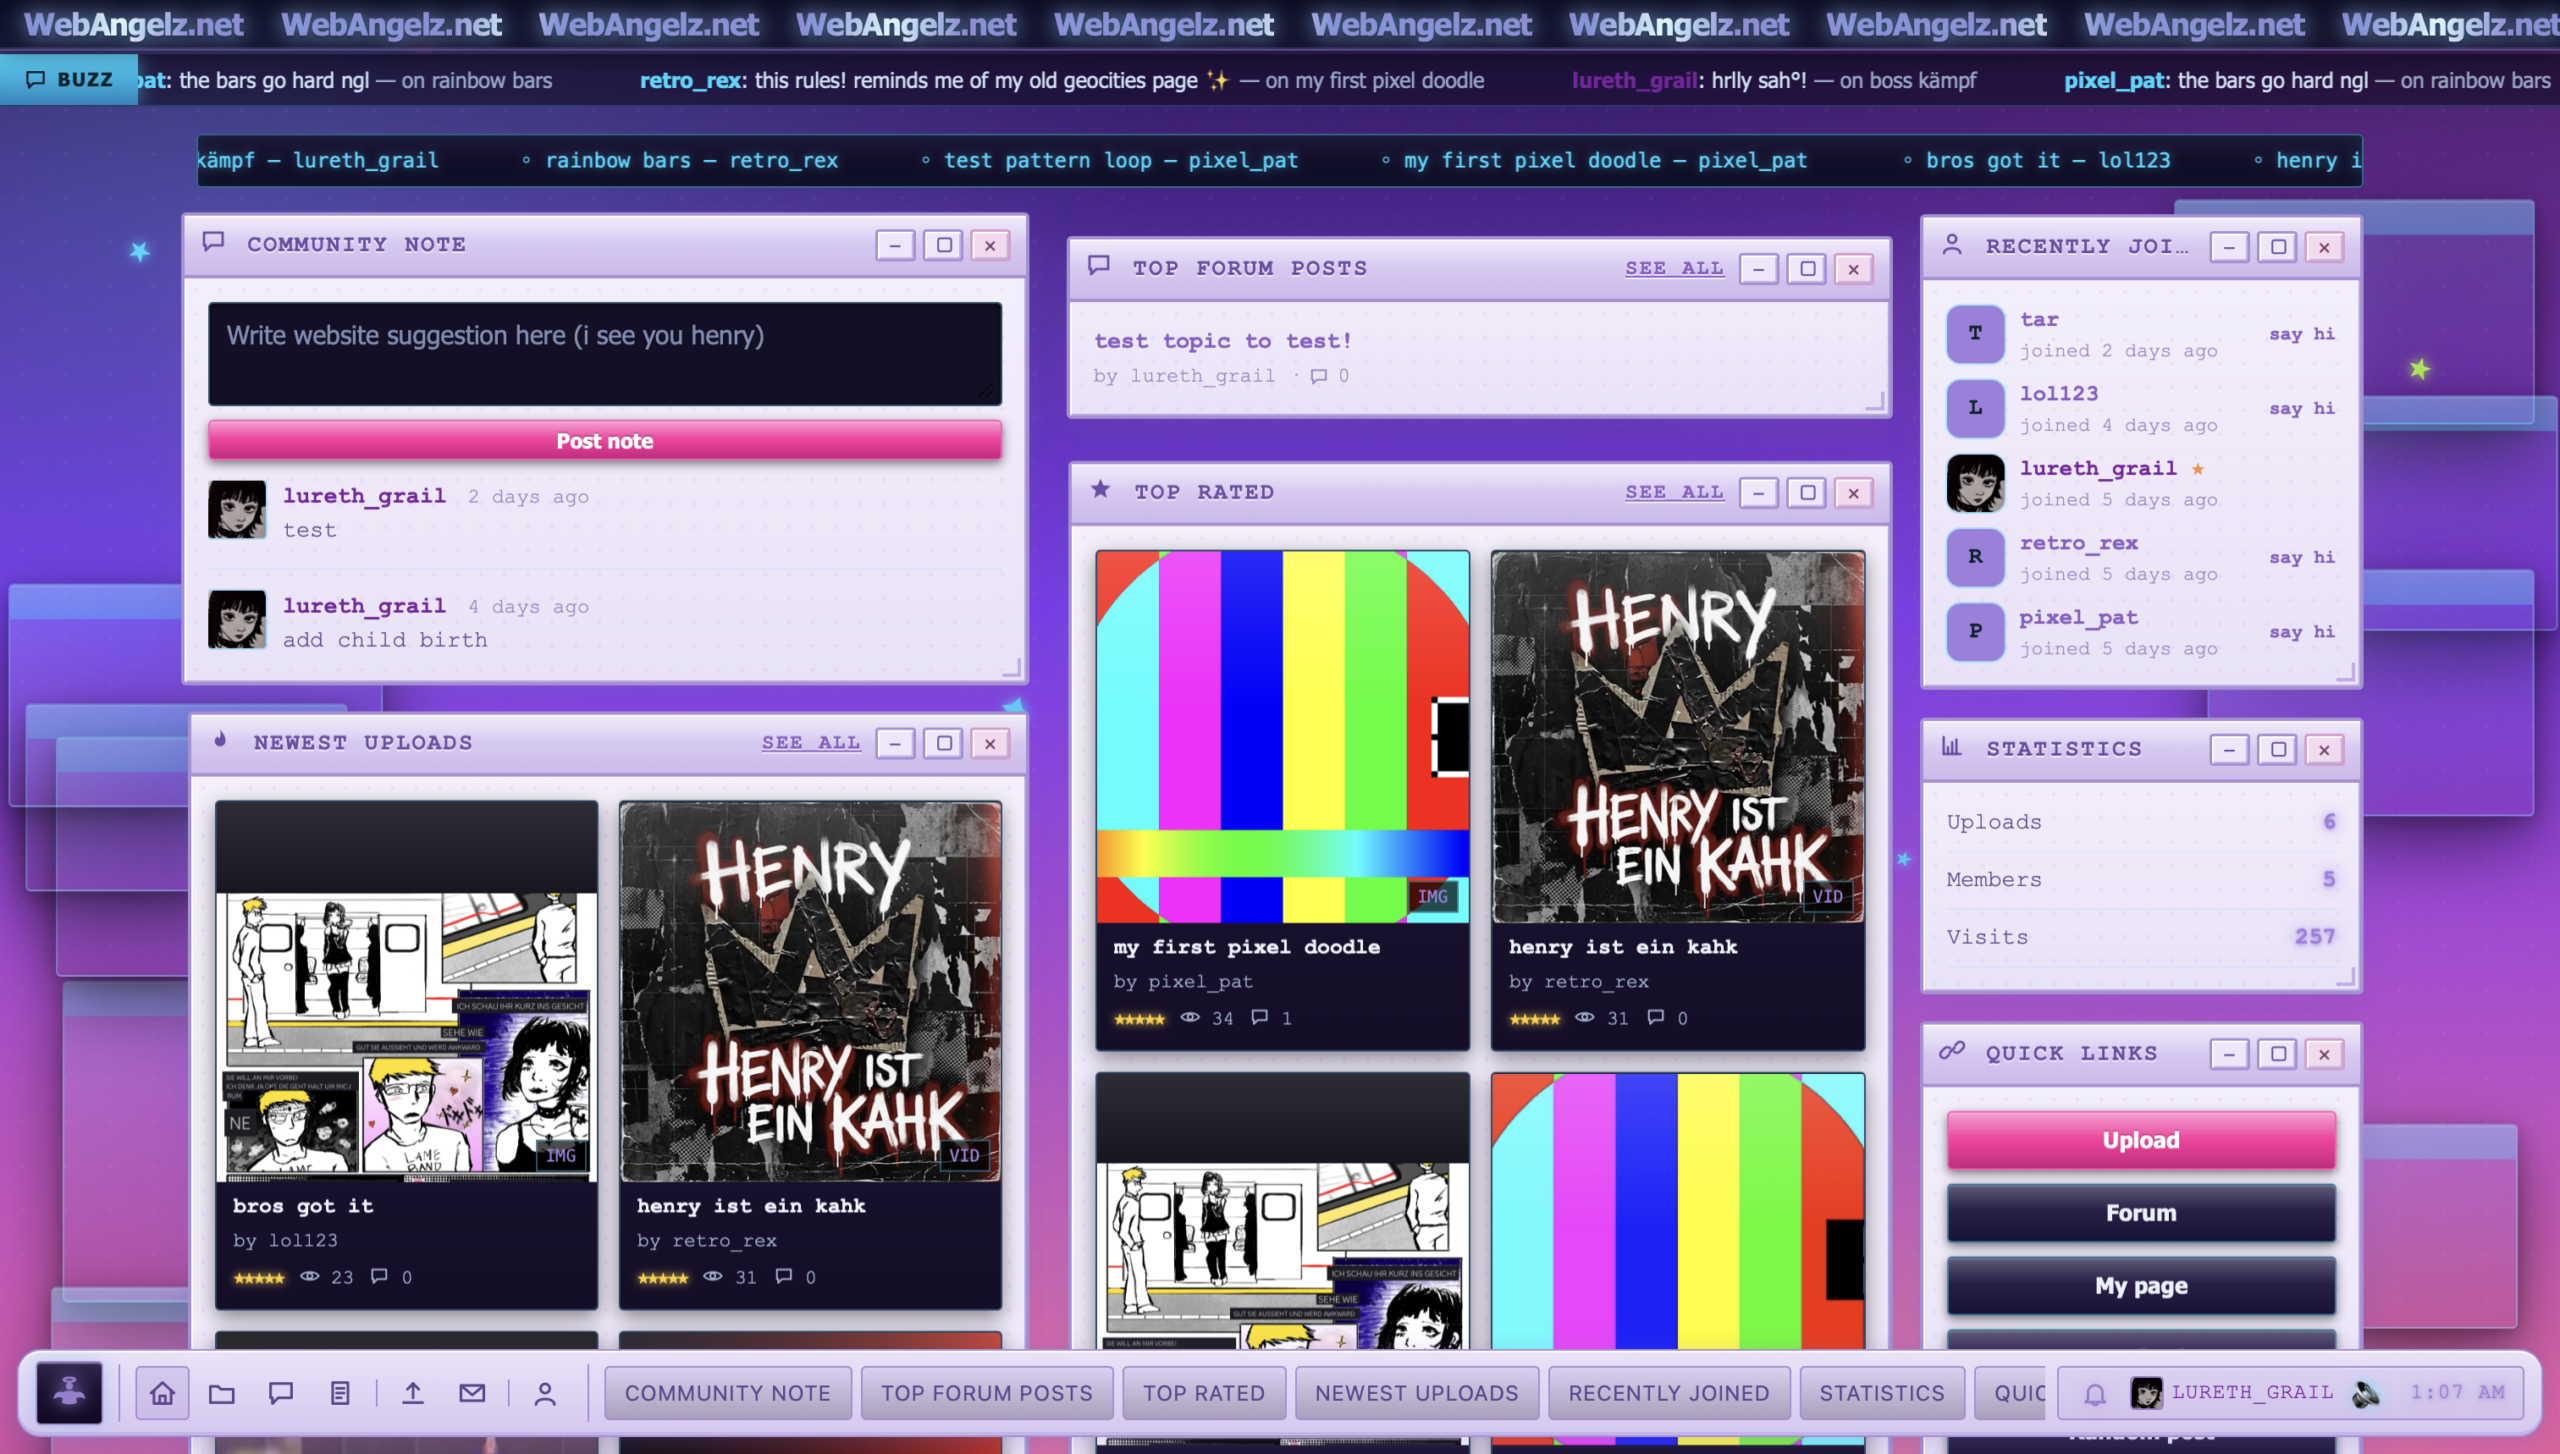2560x1454 pixels.
Task: Open the mail envelope taskbar icon
Action: 472,1392
